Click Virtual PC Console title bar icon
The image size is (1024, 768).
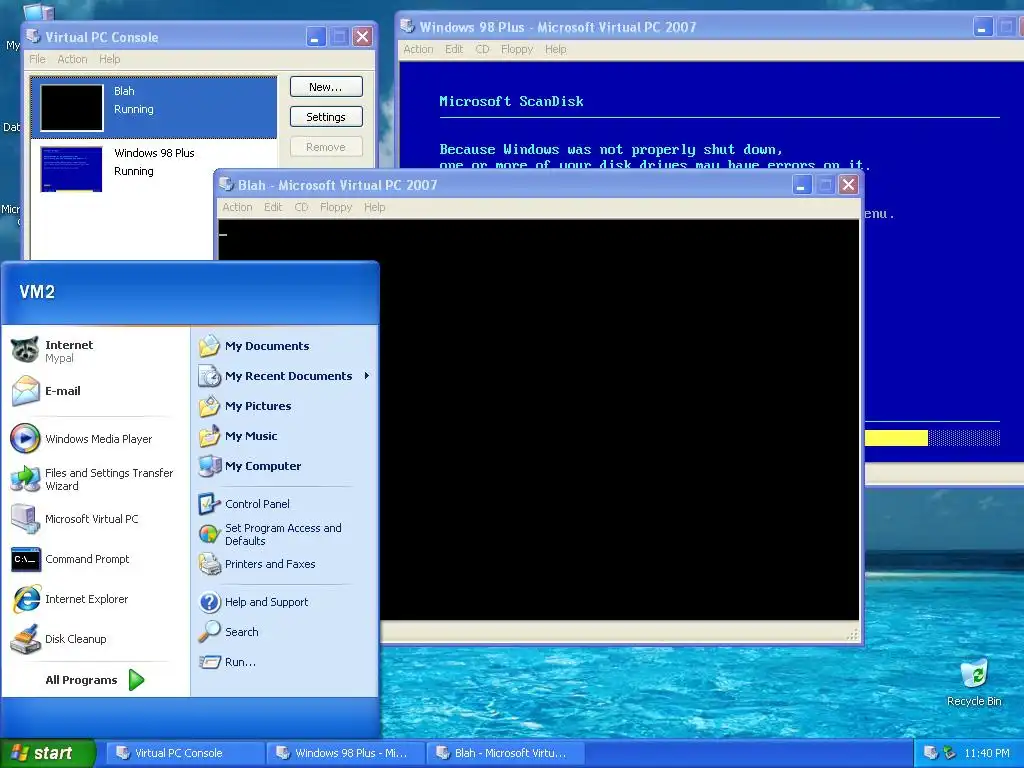[33, 36]
